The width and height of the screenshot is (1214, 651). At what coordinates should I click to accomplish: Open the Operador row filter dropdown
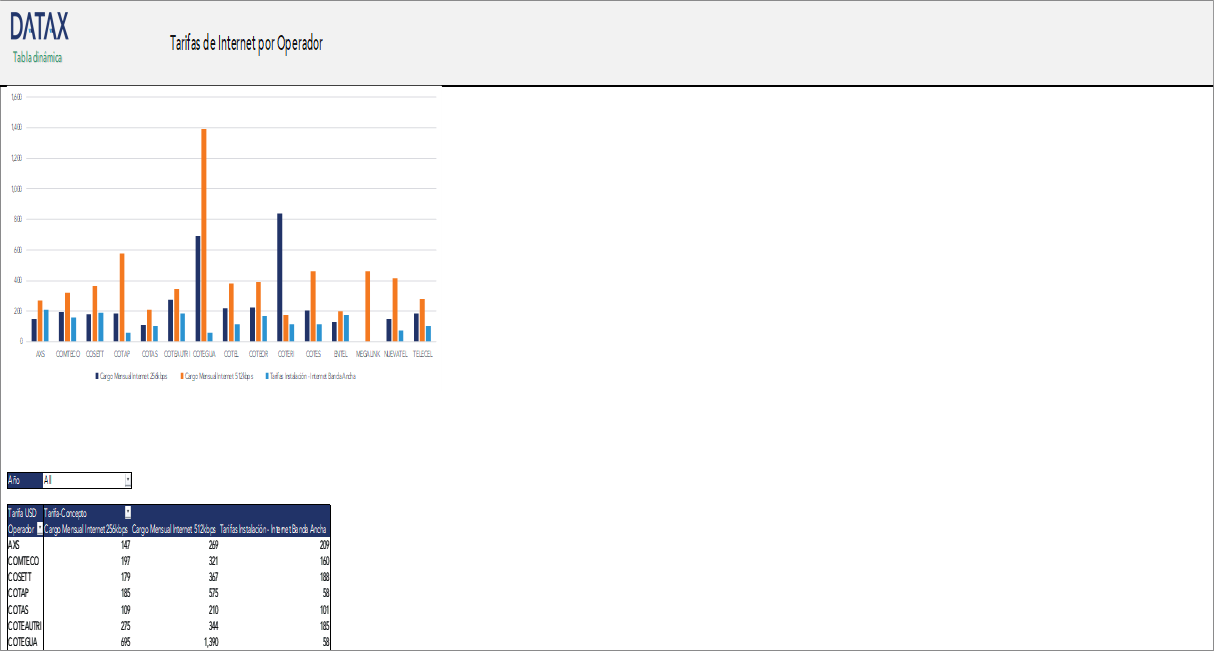pyautogui.click(x=39, y=529)
